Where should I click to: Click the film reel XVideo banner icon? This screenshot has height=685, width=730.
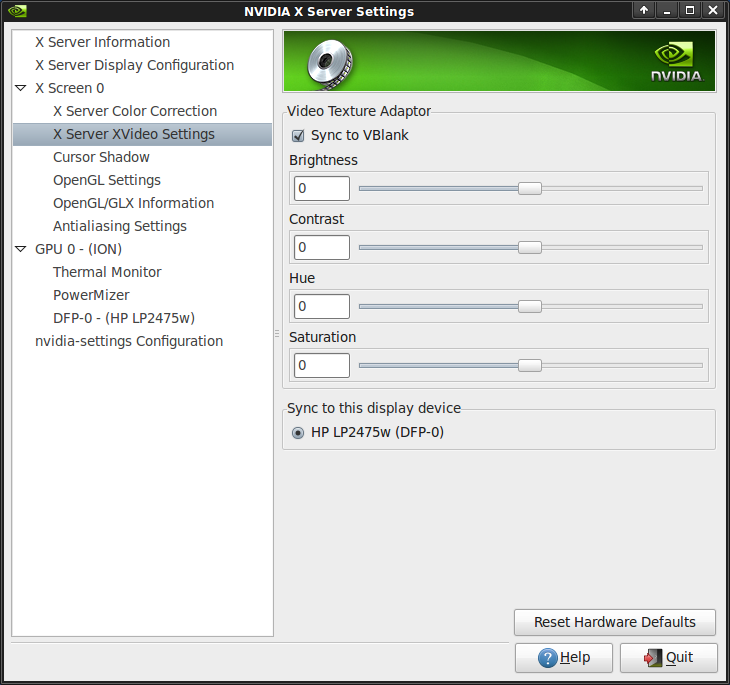(330, 64)
